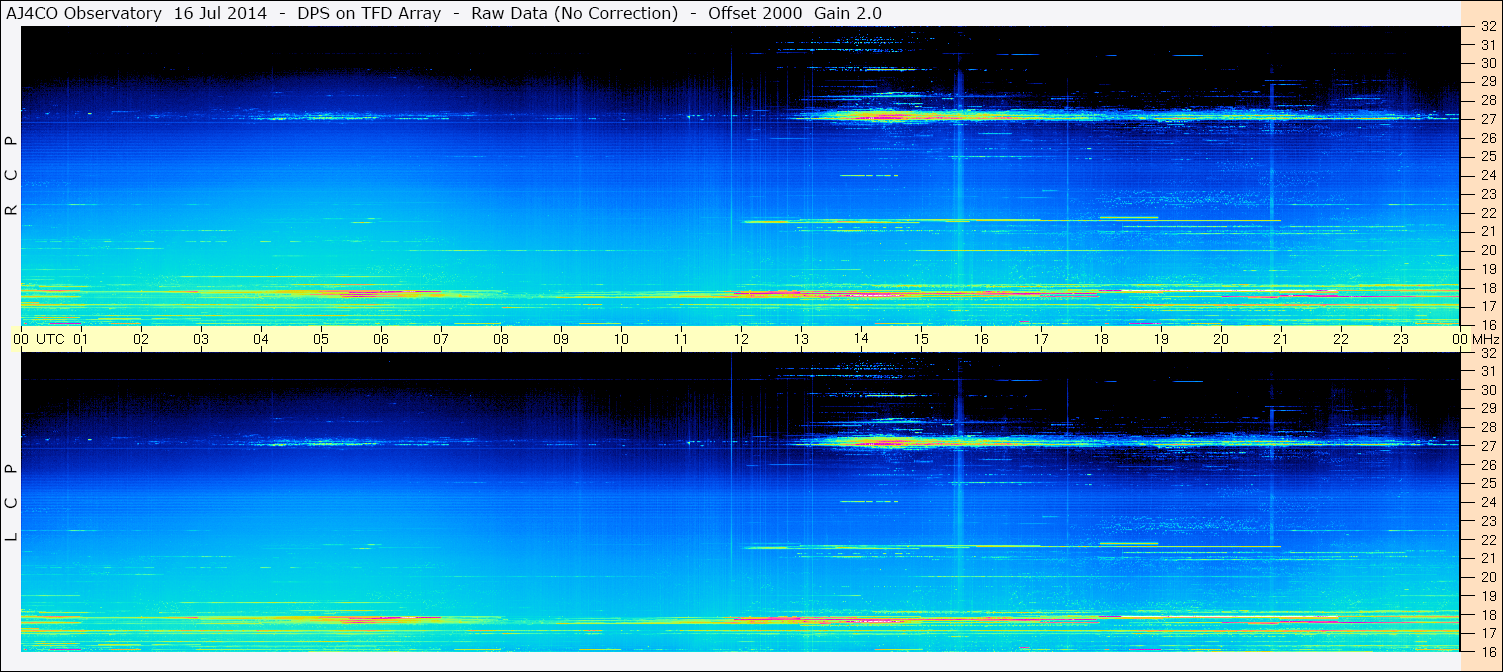Click the 18 hour time axis label
This screenshot has width=1503, height=672.
1101,339
